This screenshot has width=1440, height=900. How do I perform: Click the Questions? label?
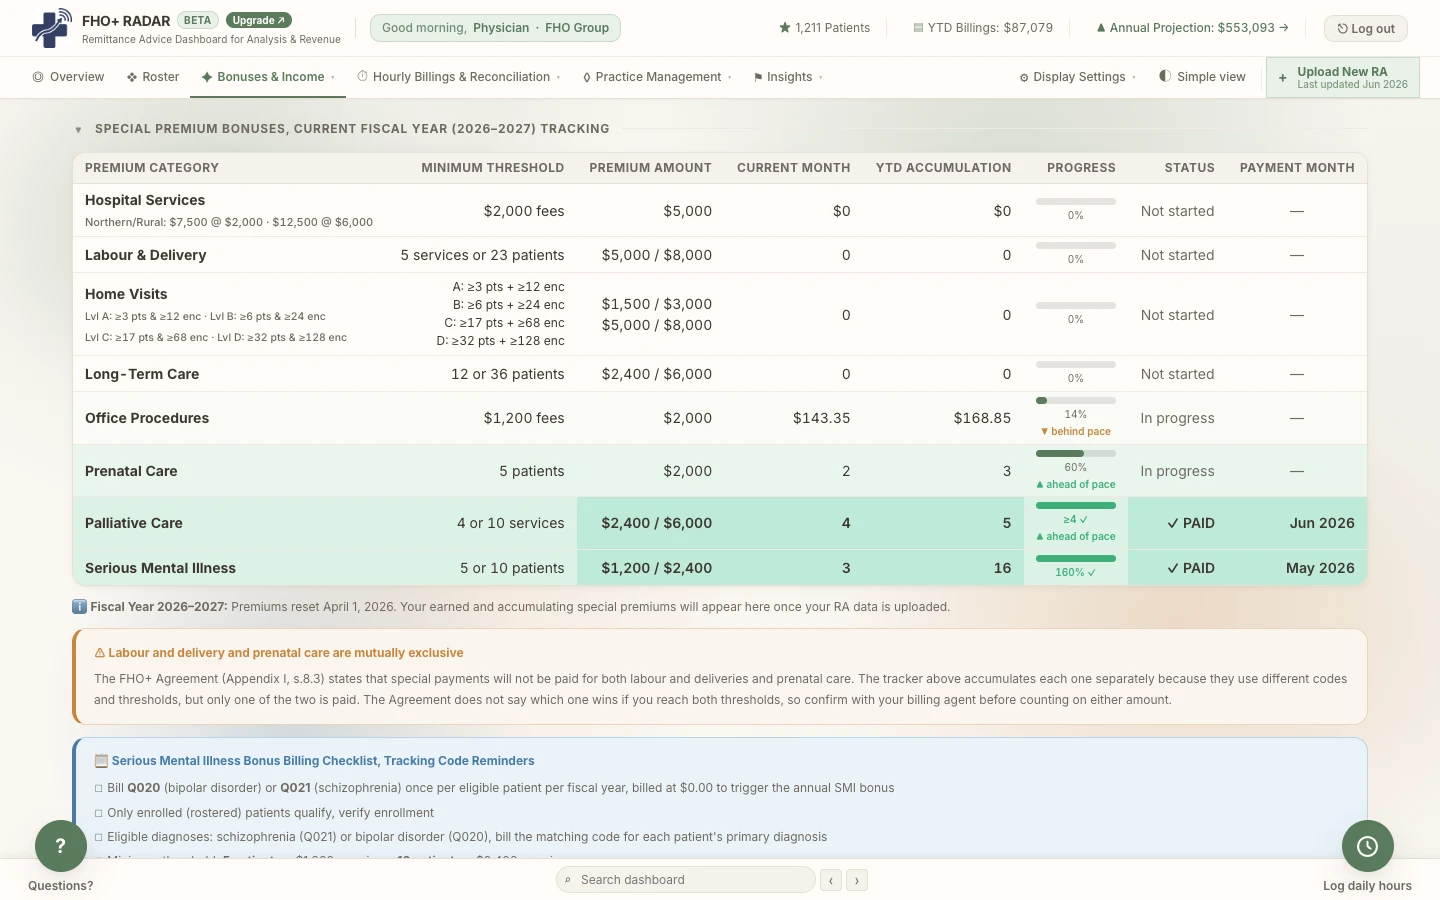tap(61, 886)
